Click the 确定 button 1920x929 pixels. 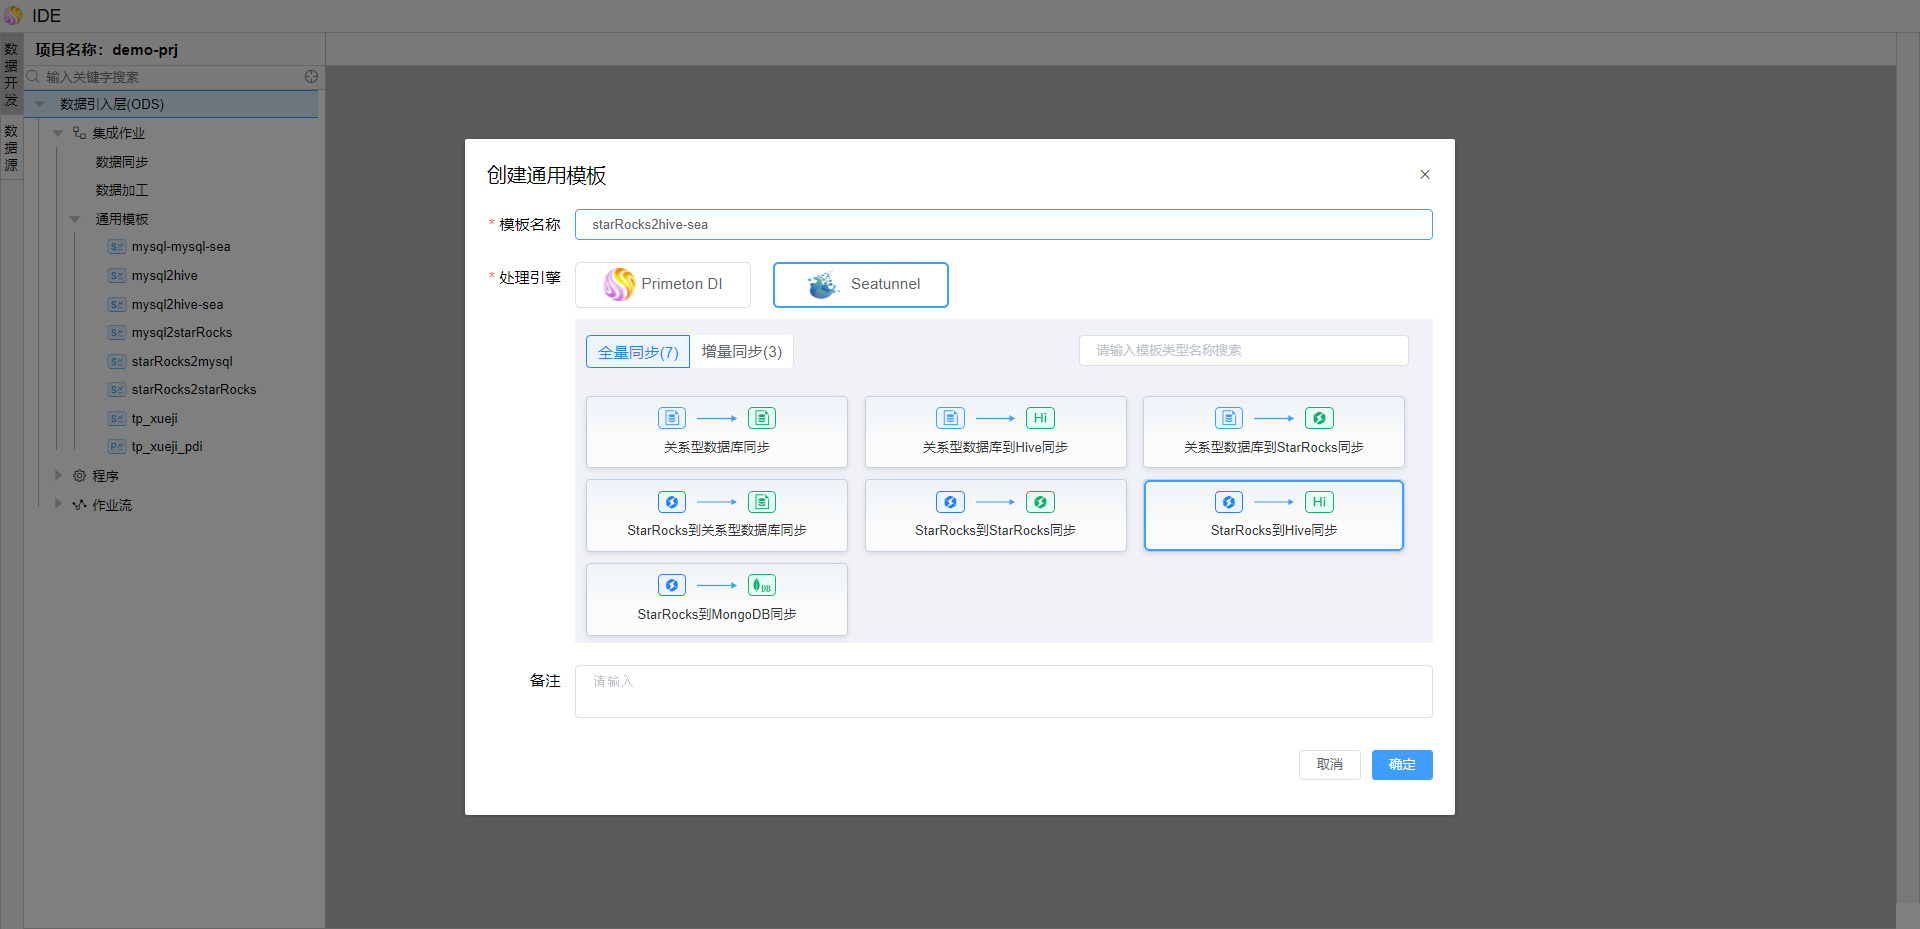(x=1401, y=765)
